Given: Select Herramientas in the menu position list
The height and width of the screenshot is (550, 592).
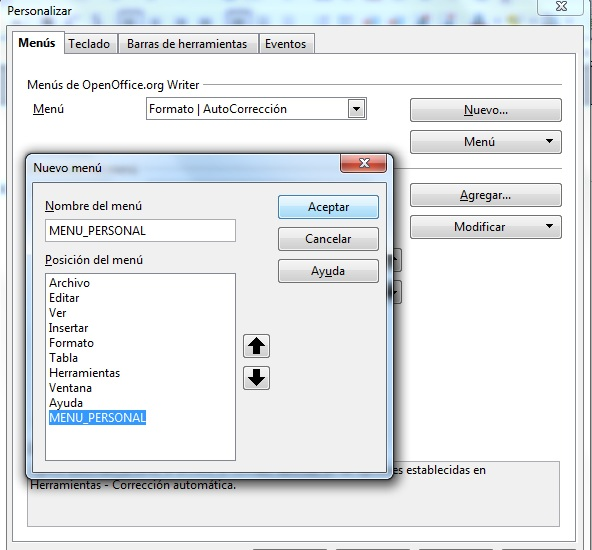Looking at the screenshot, I should tap(85, 373).
